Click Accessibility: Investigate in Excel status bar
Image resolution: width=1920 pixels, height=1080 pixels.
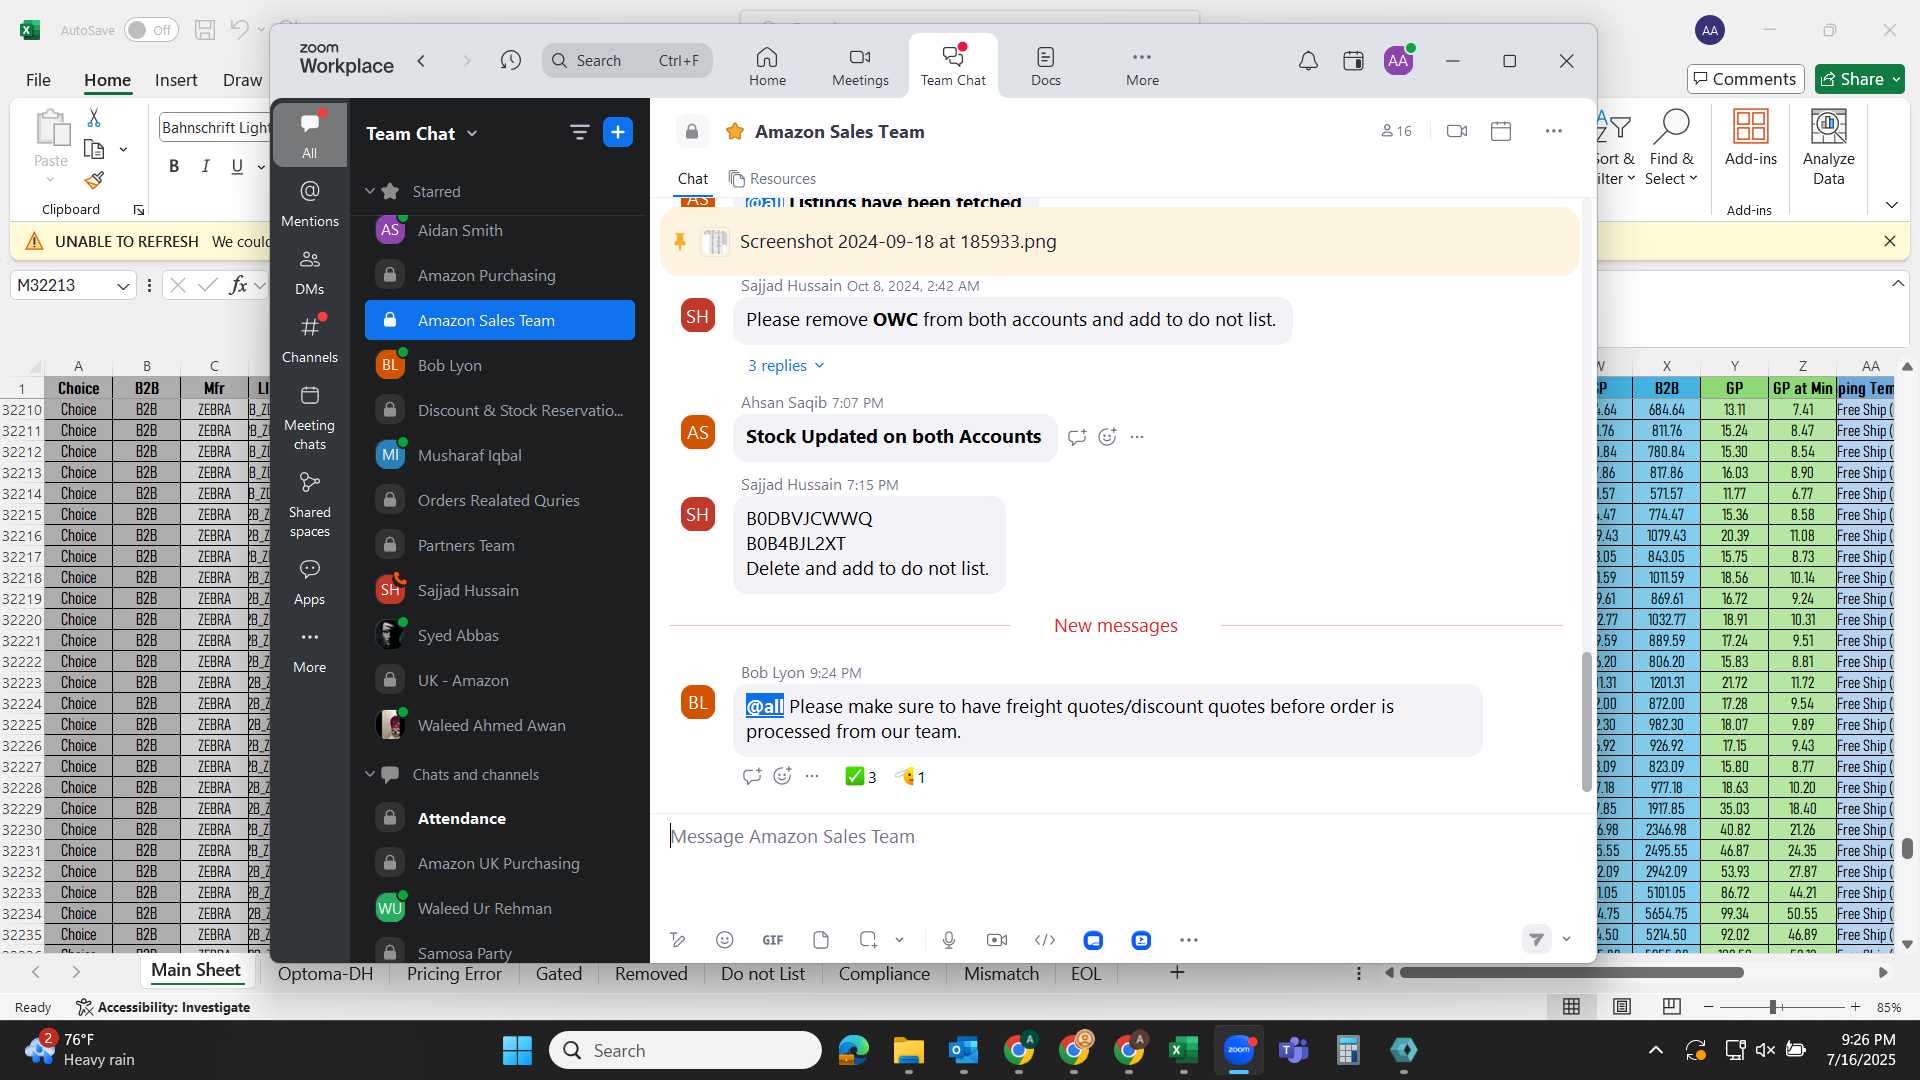163,1007
